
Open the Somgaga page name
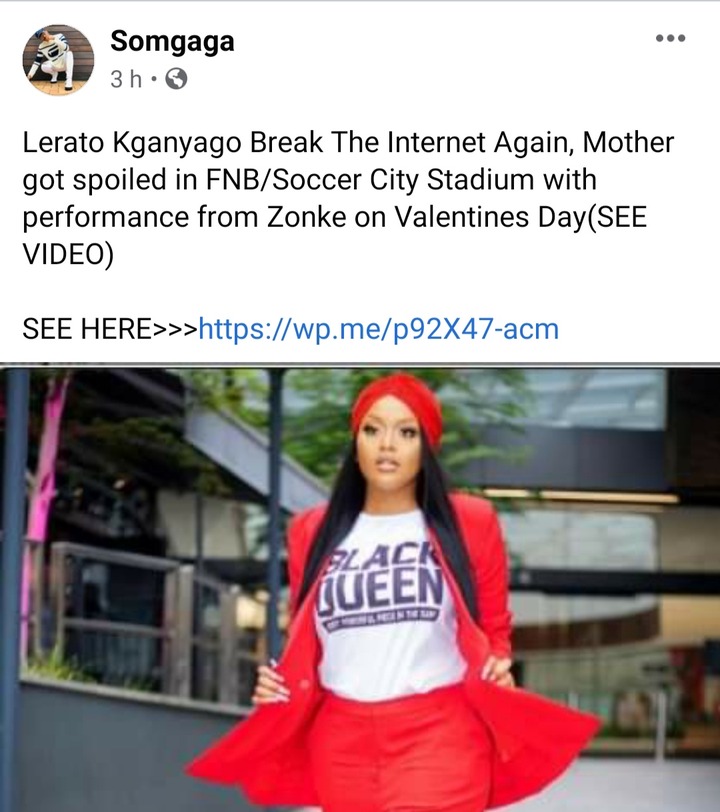pyautogui.click(x=172, y=41)
